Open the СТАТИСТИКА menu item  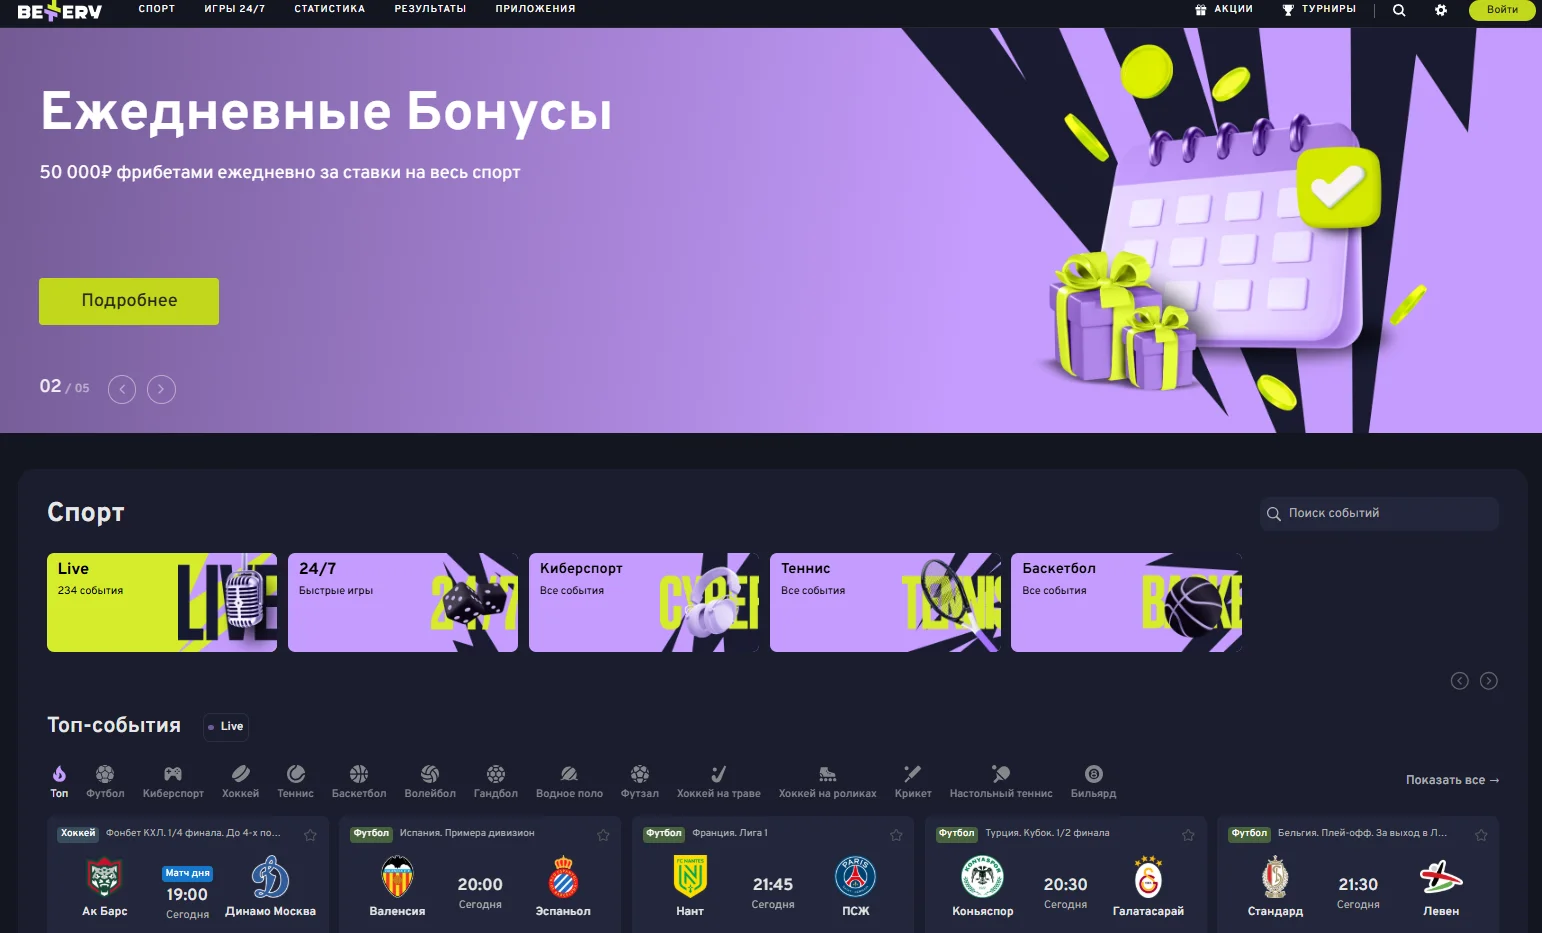coord(329,8)
